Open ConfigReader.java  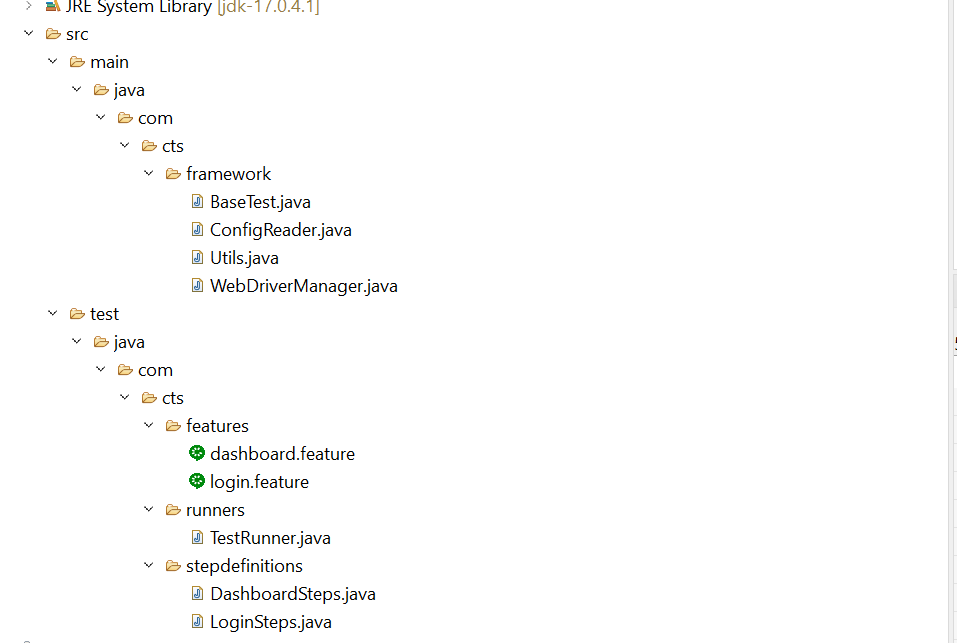click(280, 229)
